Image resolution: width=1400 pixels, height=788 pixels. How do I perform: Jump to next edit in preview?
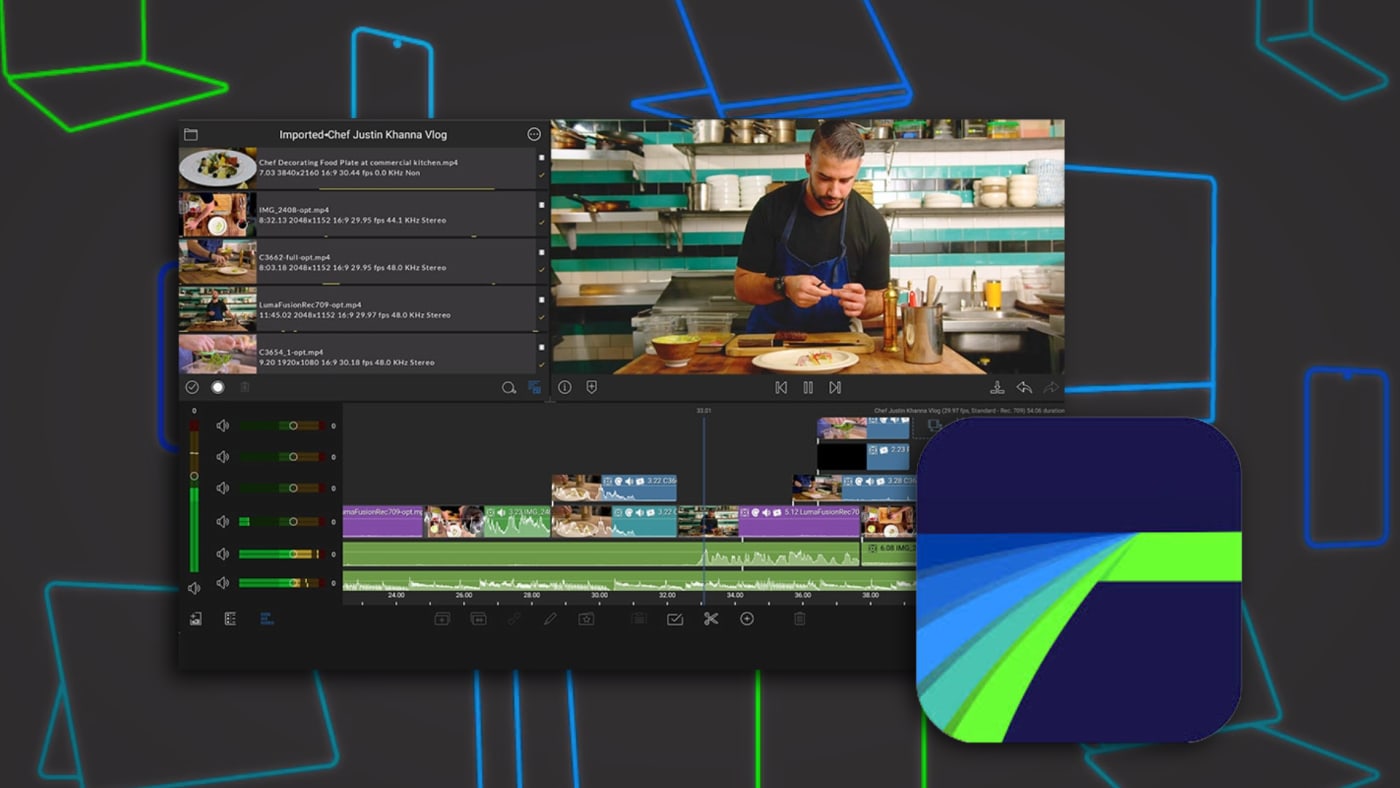click(835, 387)
